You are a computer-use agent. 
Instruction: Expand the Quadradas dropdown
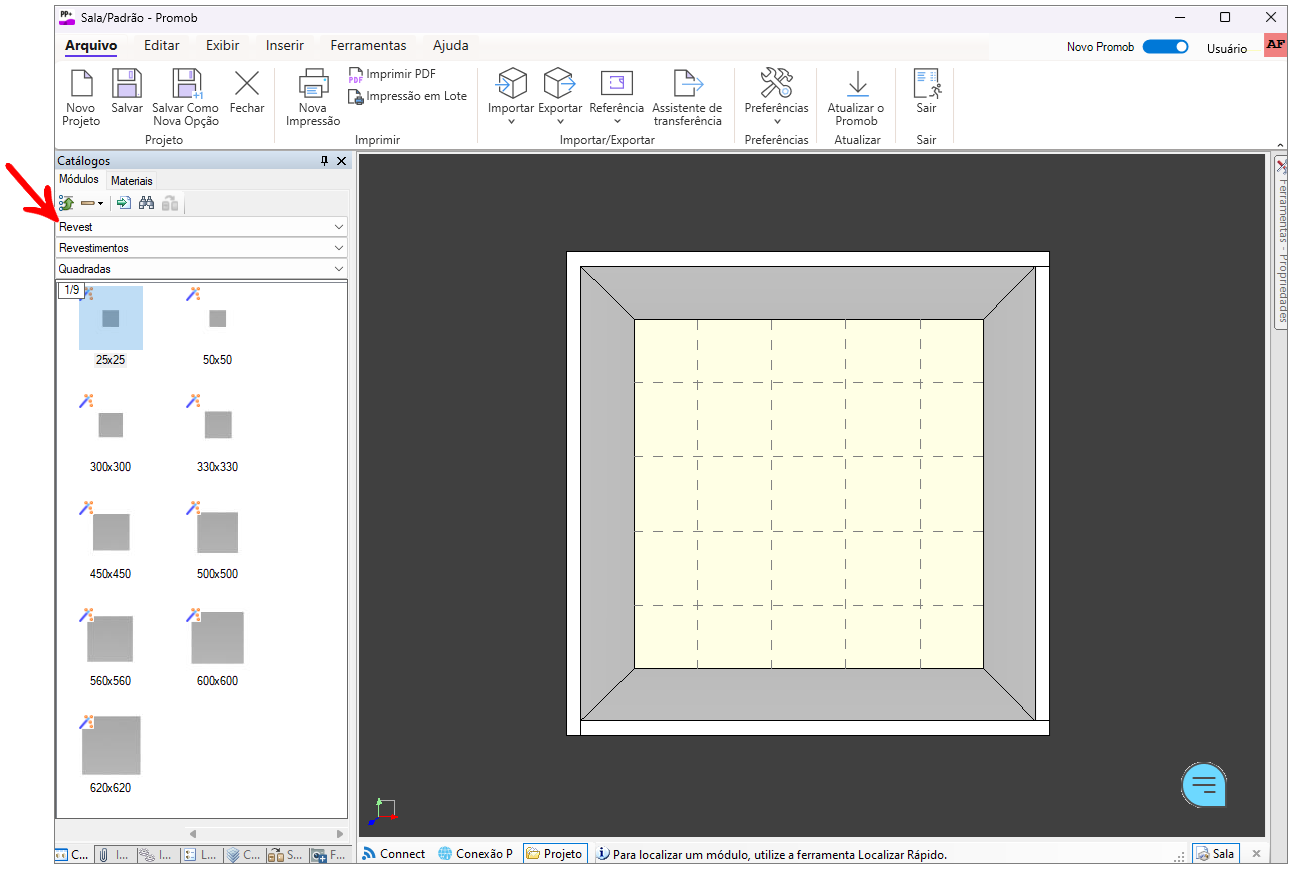[338, 269]
